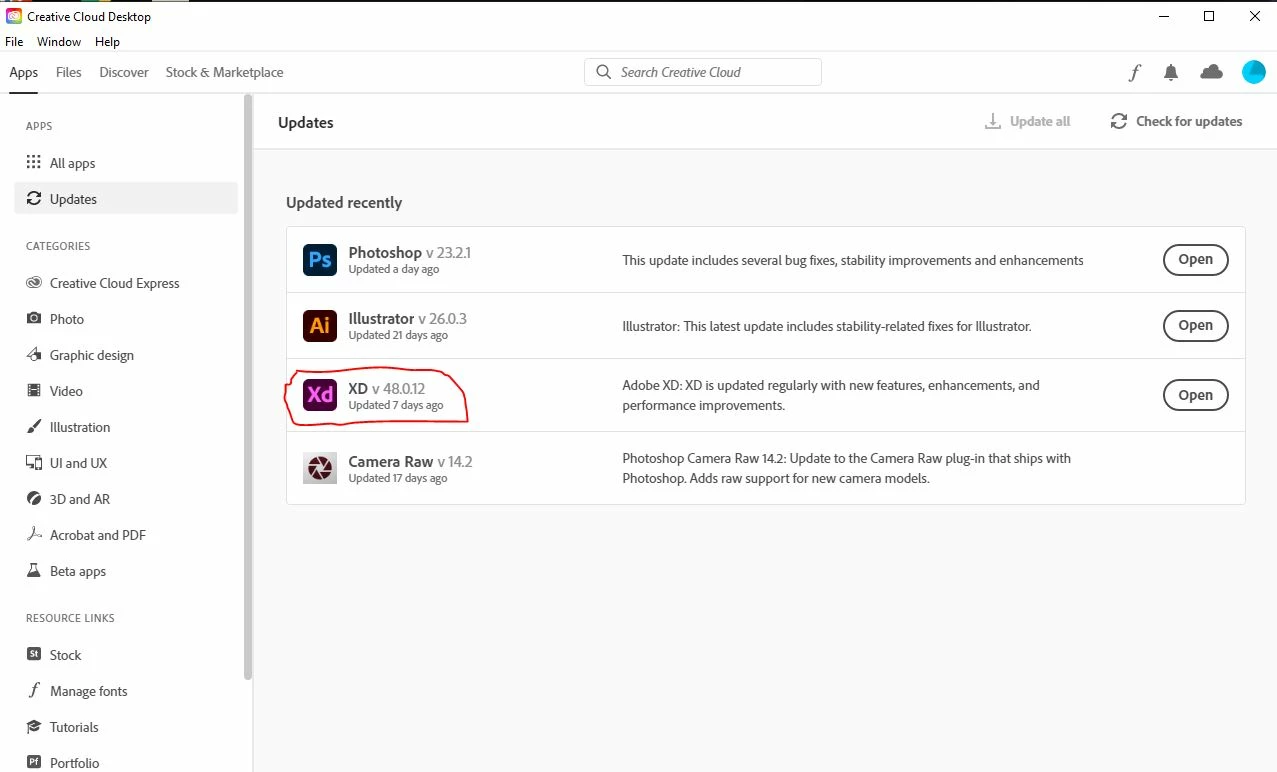Click the APPS sidebar heading

39,126
